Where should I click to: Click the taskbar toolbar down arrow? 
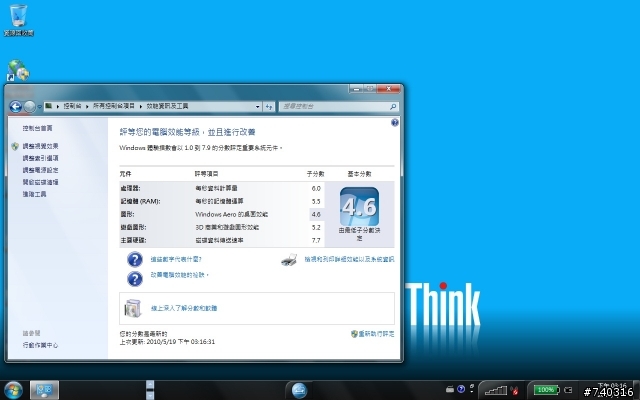coord(150,395)
